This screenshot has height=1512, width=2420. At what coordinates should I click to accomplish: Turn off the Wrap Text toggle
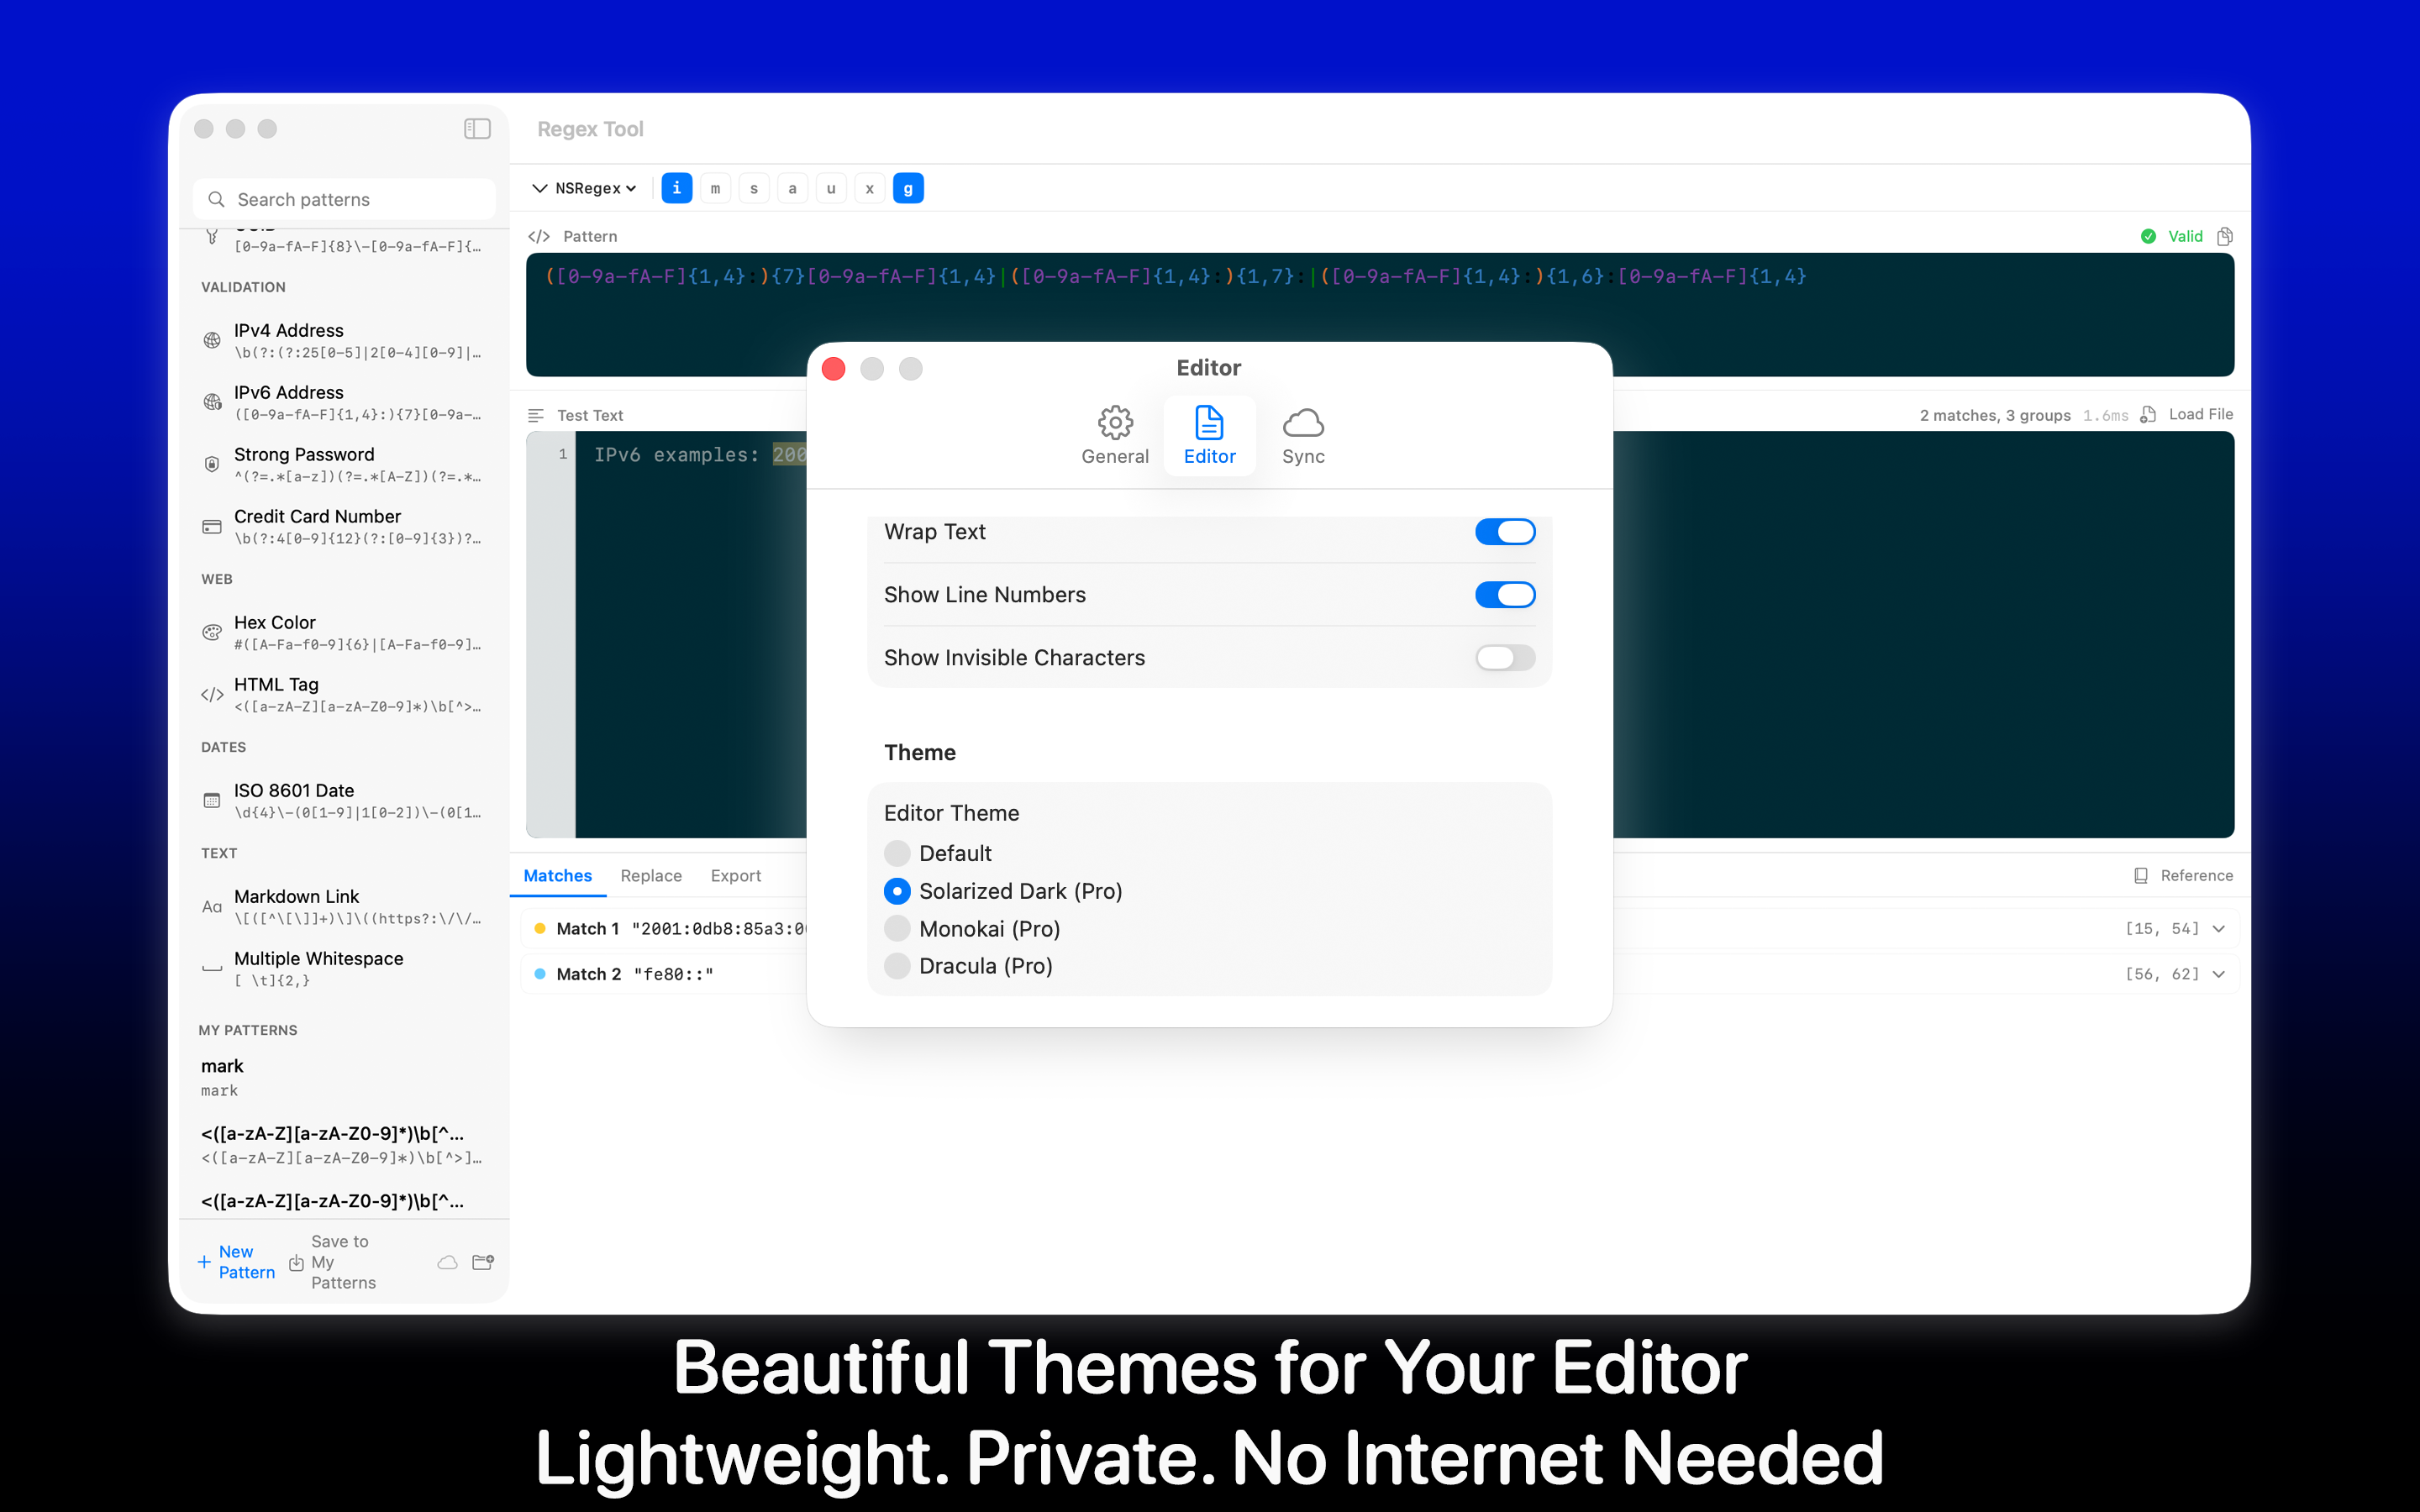(x=1505, y=531)
